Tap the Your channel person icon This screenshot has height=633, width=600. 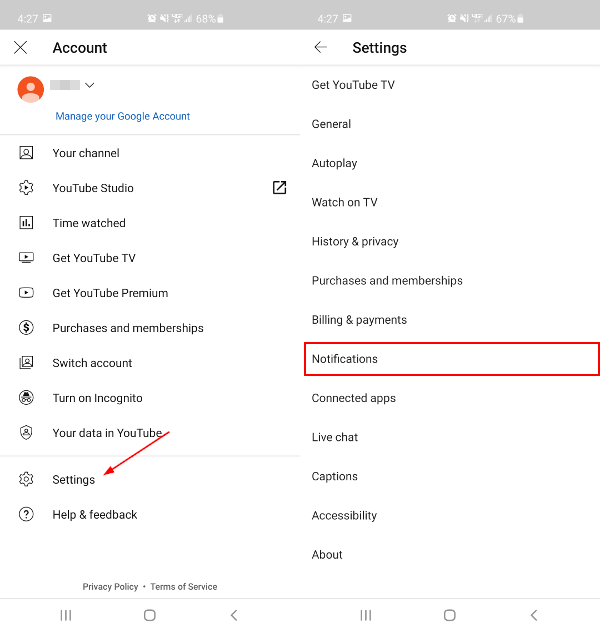tap(26, 153)
